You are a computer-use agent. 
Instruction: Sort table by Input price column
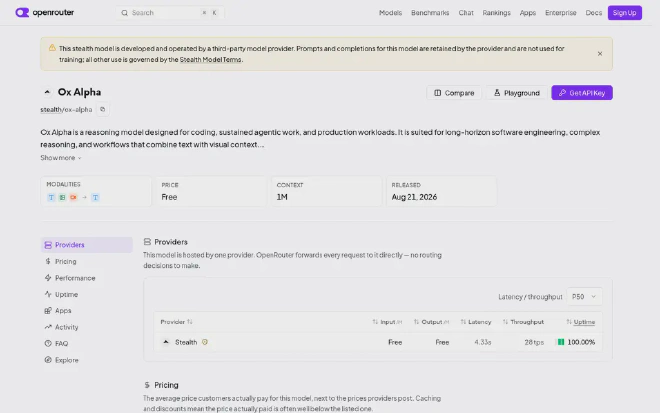coord(387,322)
